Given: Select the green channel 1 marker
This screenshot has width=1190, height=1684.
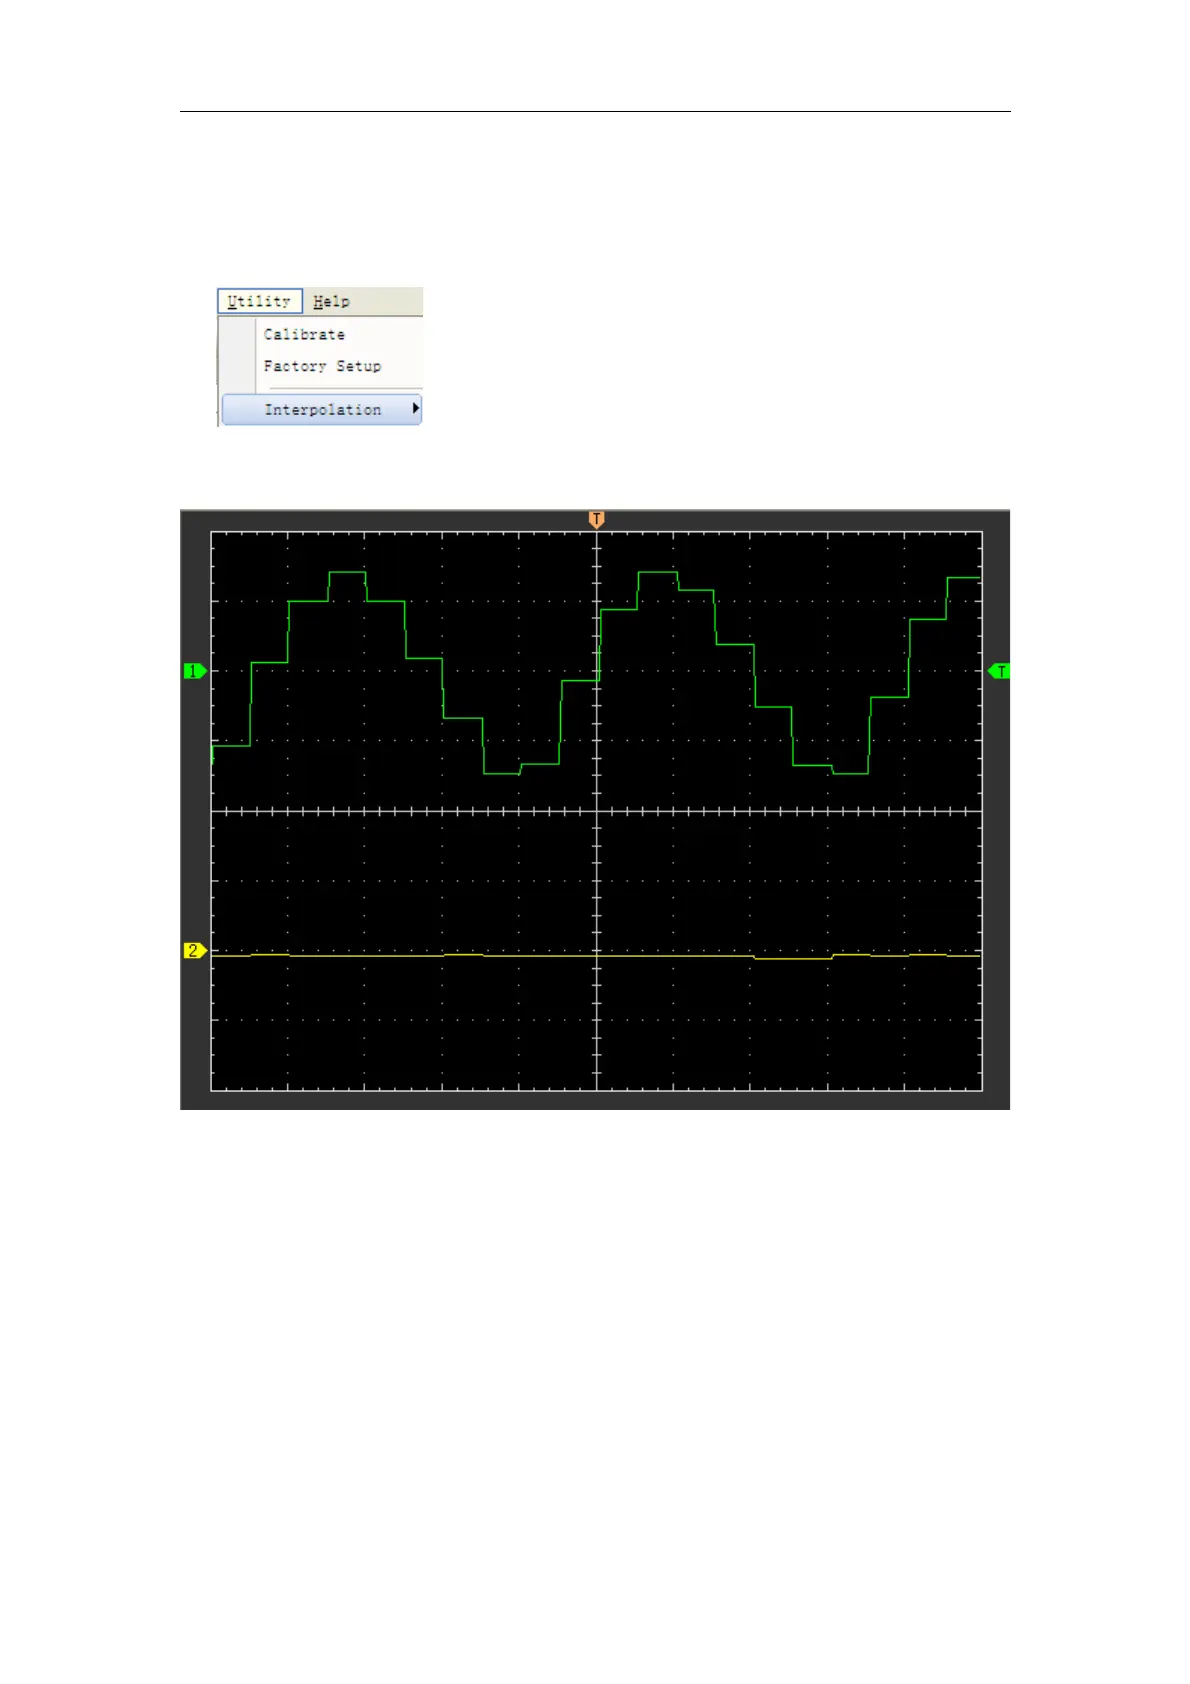Looking at the screenshot, I should tap(194, 671).
